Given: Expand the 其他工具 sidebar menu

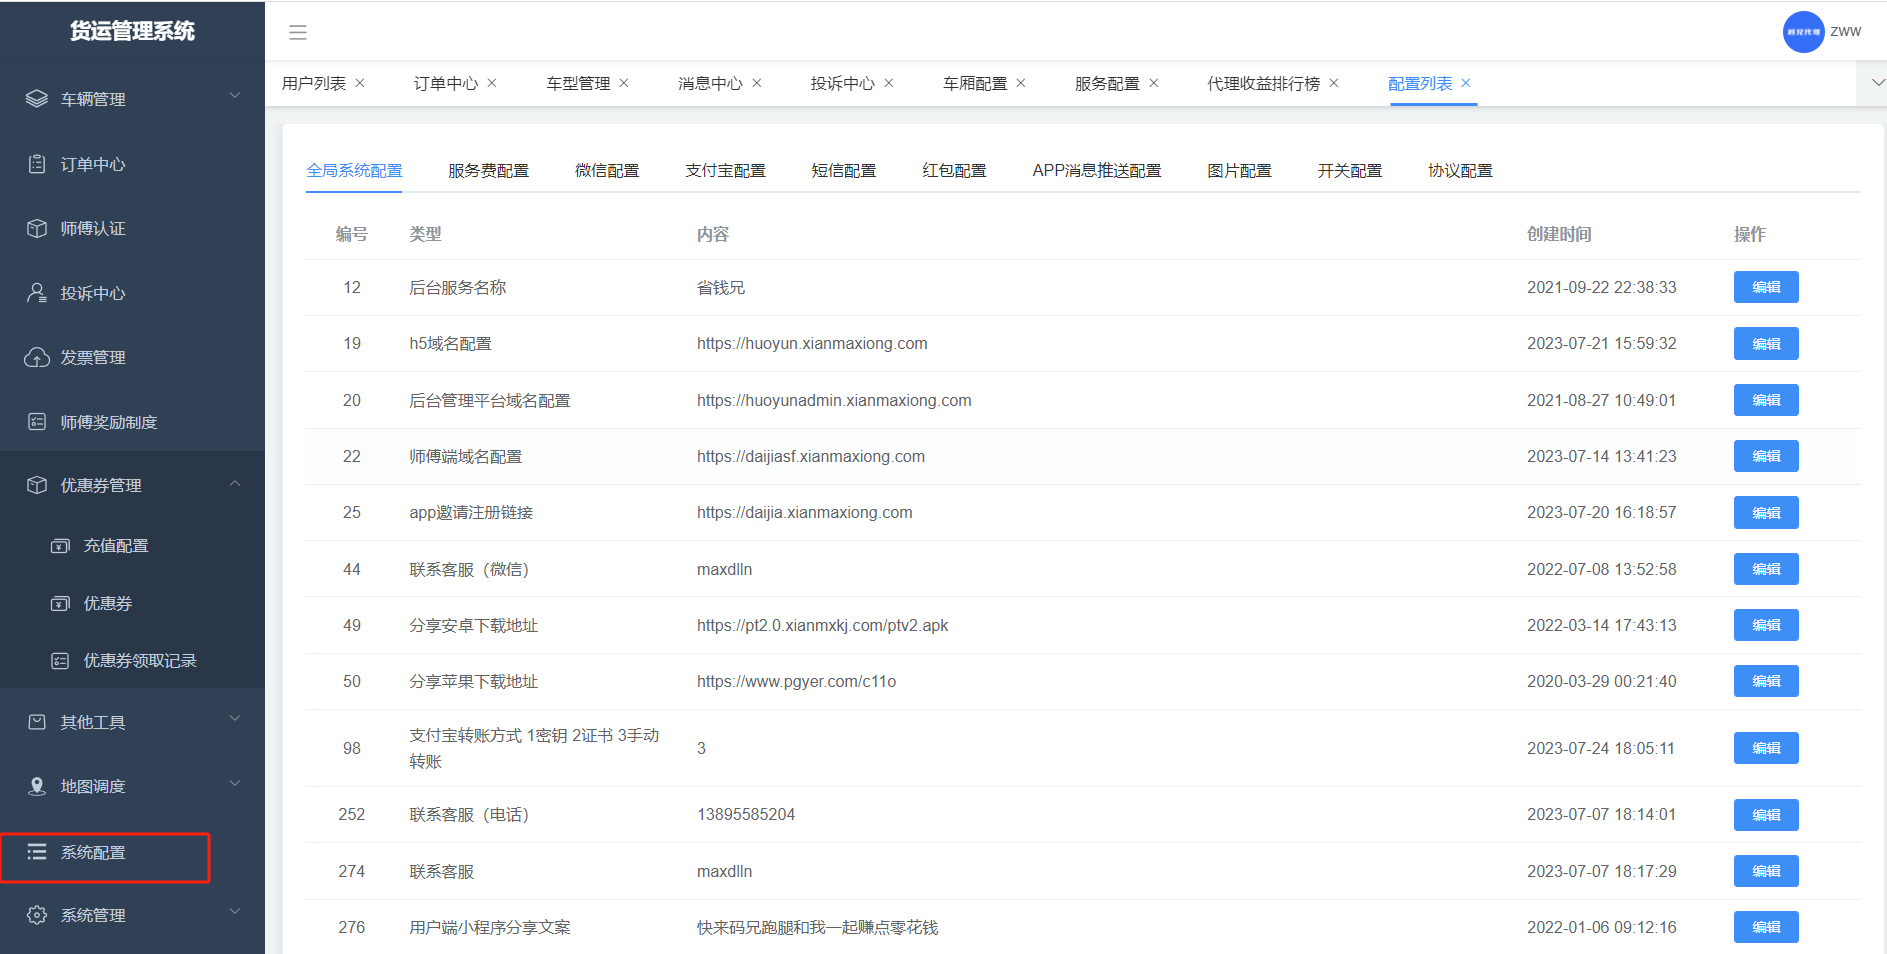Looking at the screenshot, I should [x=235, y=719].
